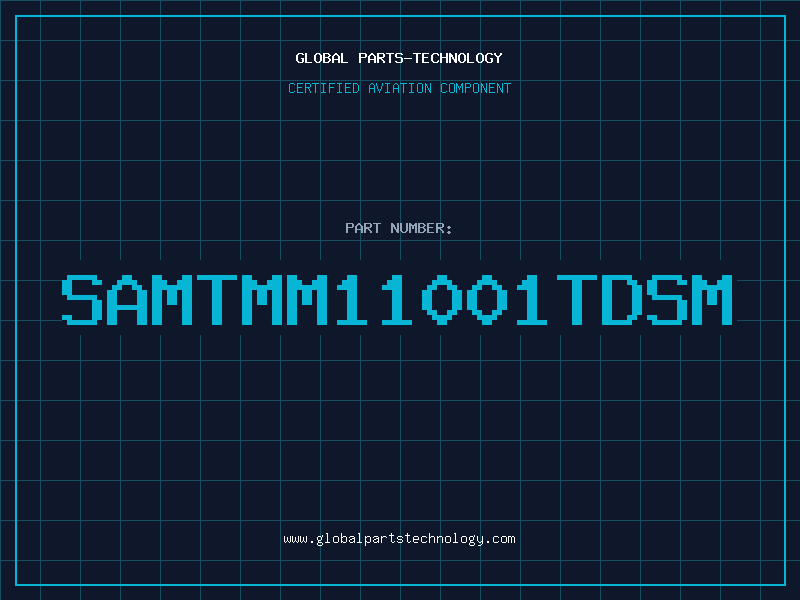
Task: Select the CERTIFIED AVIATION COMPONENT subtitle
Action: coord(399,88)
